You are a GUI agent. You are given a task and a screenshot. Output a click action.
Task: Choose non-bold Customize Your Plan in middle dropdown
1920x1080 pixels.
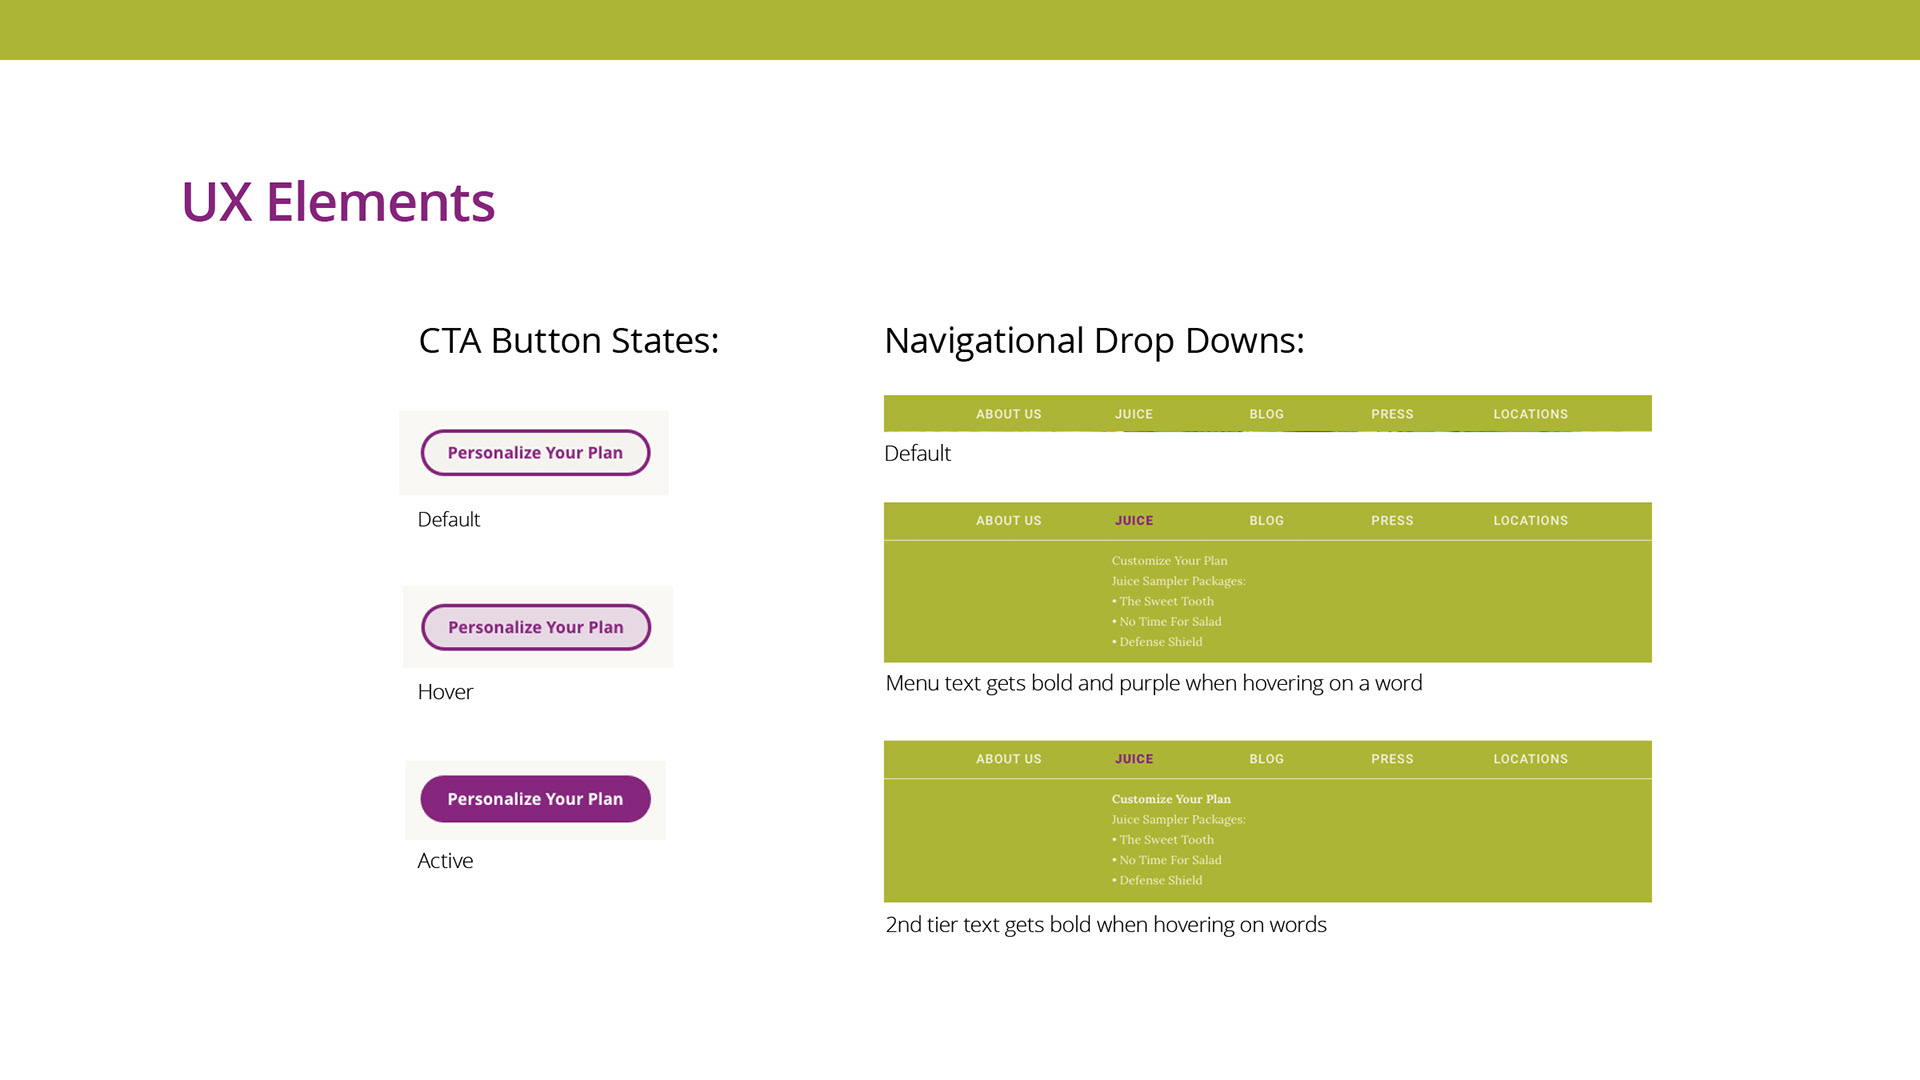tap(1169, 561)
